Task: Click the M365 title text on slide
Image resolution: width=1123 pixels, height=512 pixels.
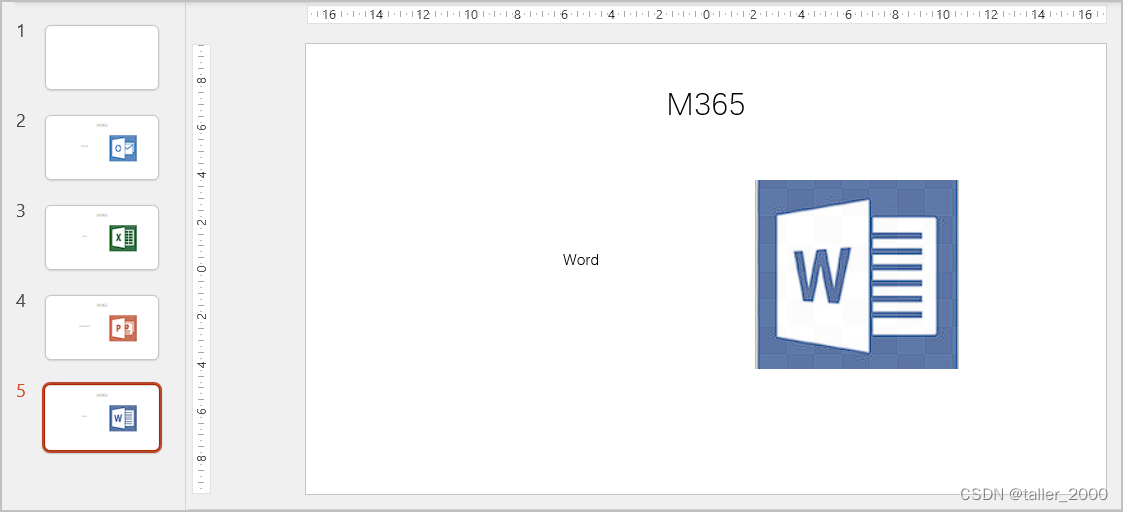Action: (x=705, y=105)
